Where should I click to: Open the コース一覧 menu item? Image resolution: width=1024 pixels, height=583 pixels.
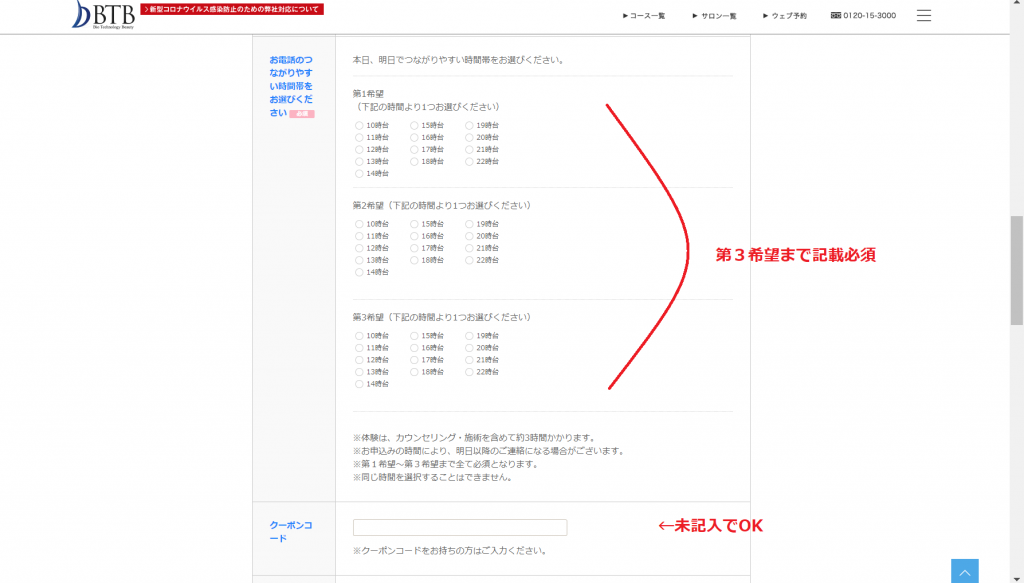pyautogui.click(x=644, y=16)
